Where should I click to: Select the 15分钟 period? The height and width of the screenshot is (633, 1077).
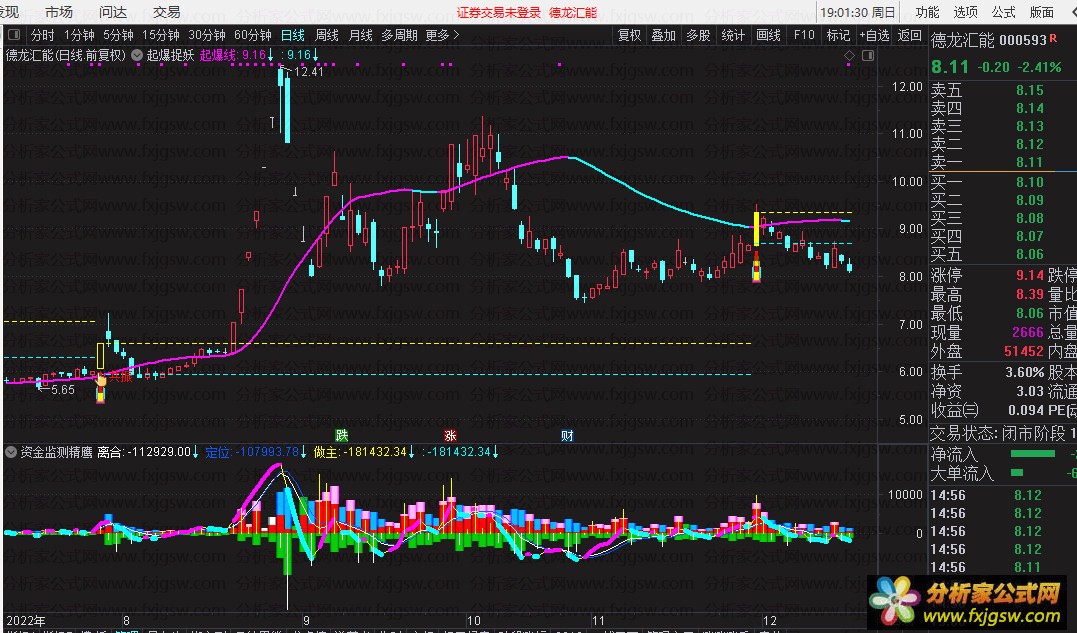[161, 34]
